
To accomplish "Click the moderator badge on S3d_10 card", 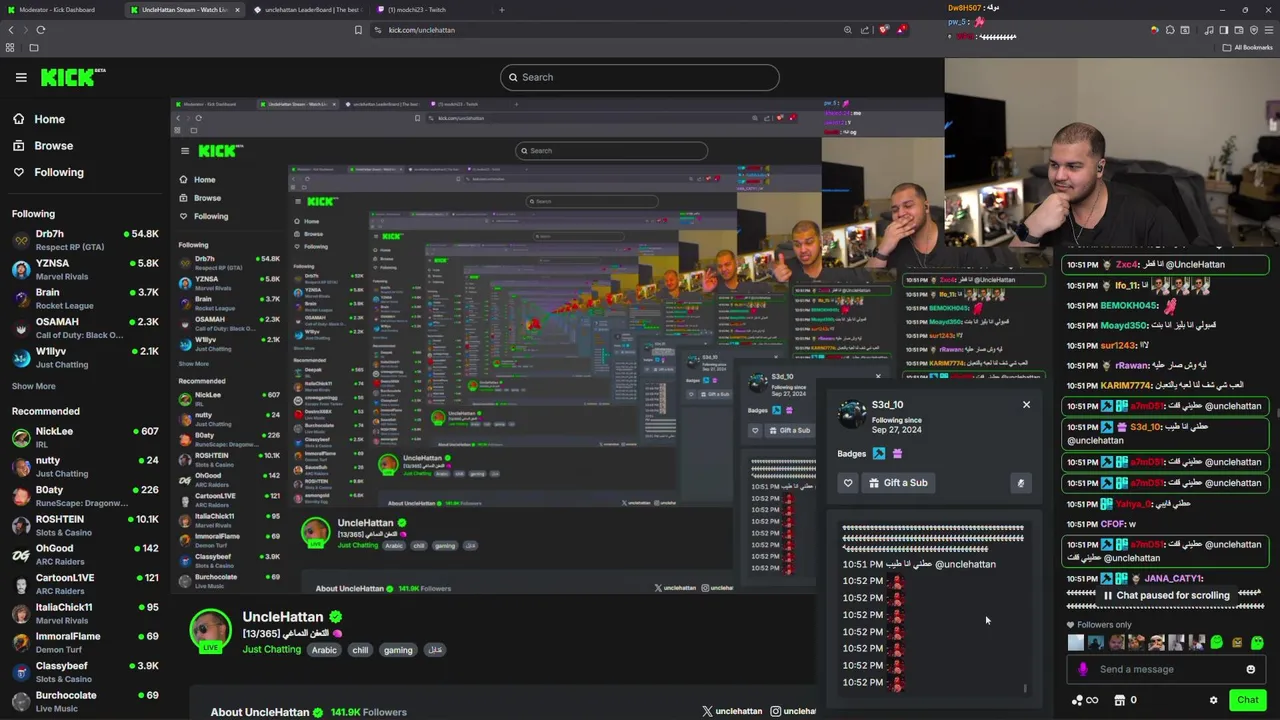I will pyautogui.click(x=878, y=454).
